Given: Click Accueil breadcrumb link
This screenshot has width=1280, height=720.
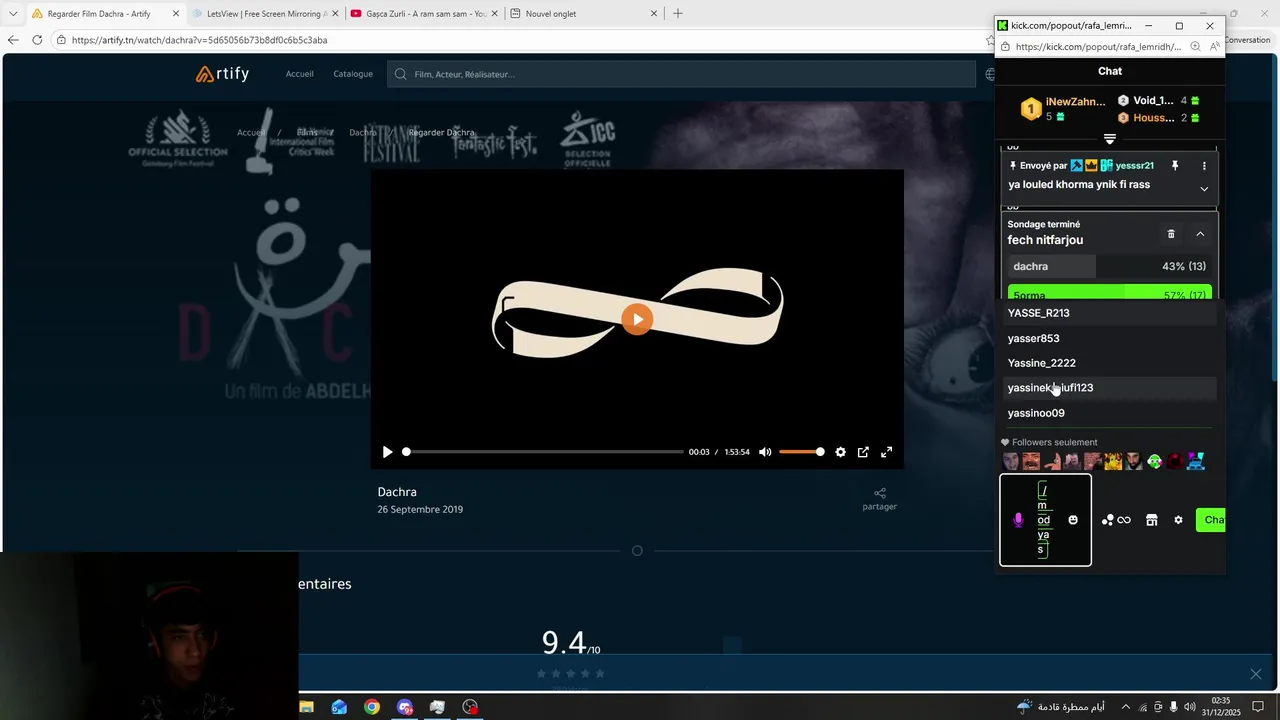Looking at the screenshot, I should 251,132.
